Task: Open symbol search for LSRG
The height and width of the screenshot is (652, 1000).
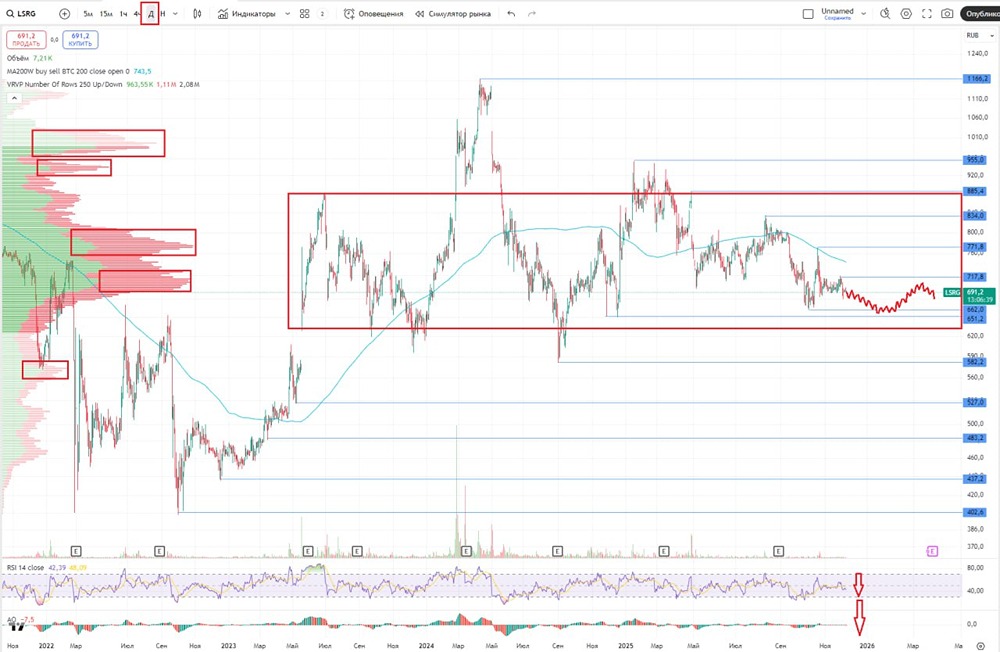Action: [21, 13]
